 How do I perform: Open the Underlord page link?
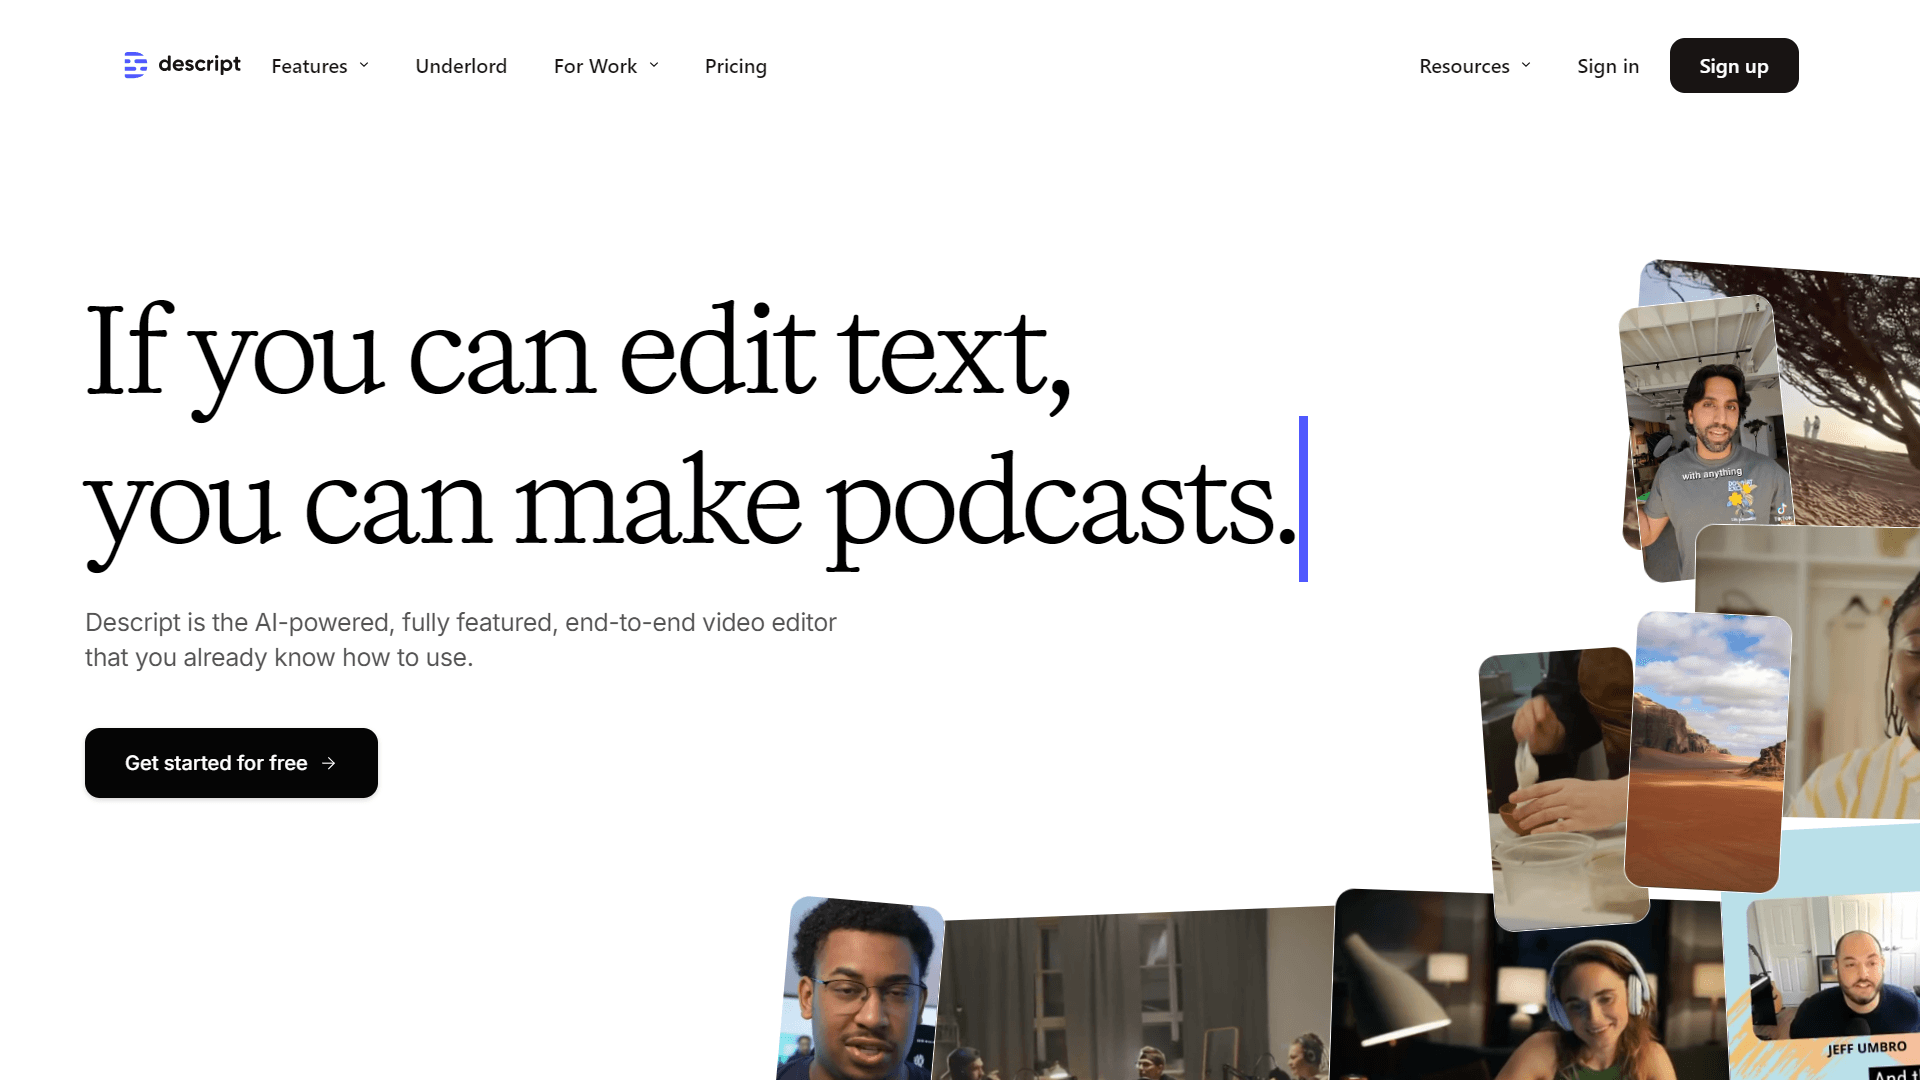coord(461,66)
